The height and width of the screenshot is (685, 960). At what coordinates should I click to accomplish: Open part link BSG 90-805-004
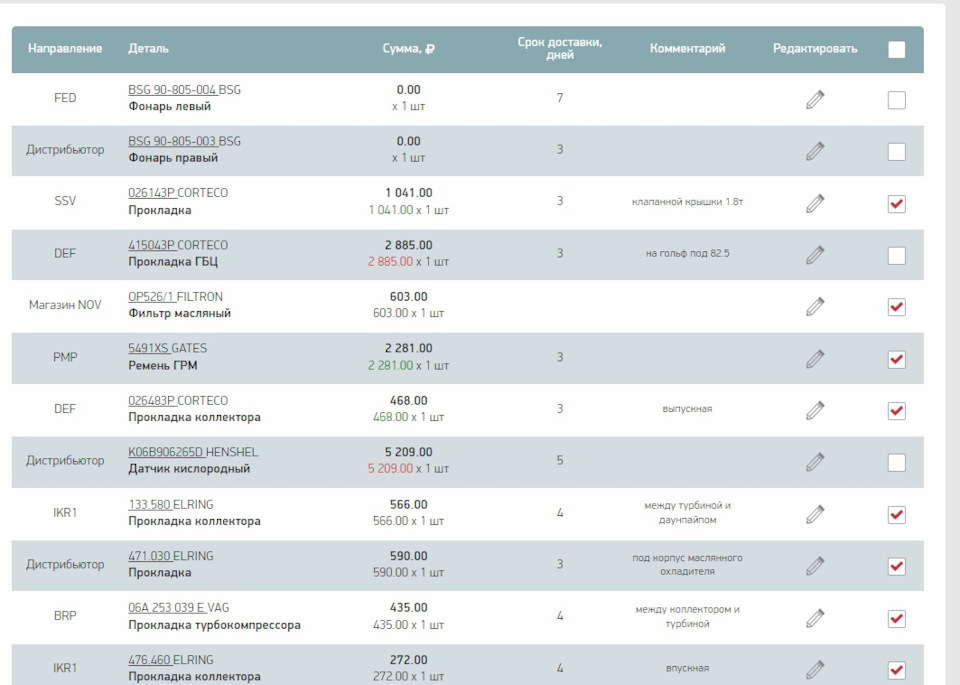tap(172, 90)
